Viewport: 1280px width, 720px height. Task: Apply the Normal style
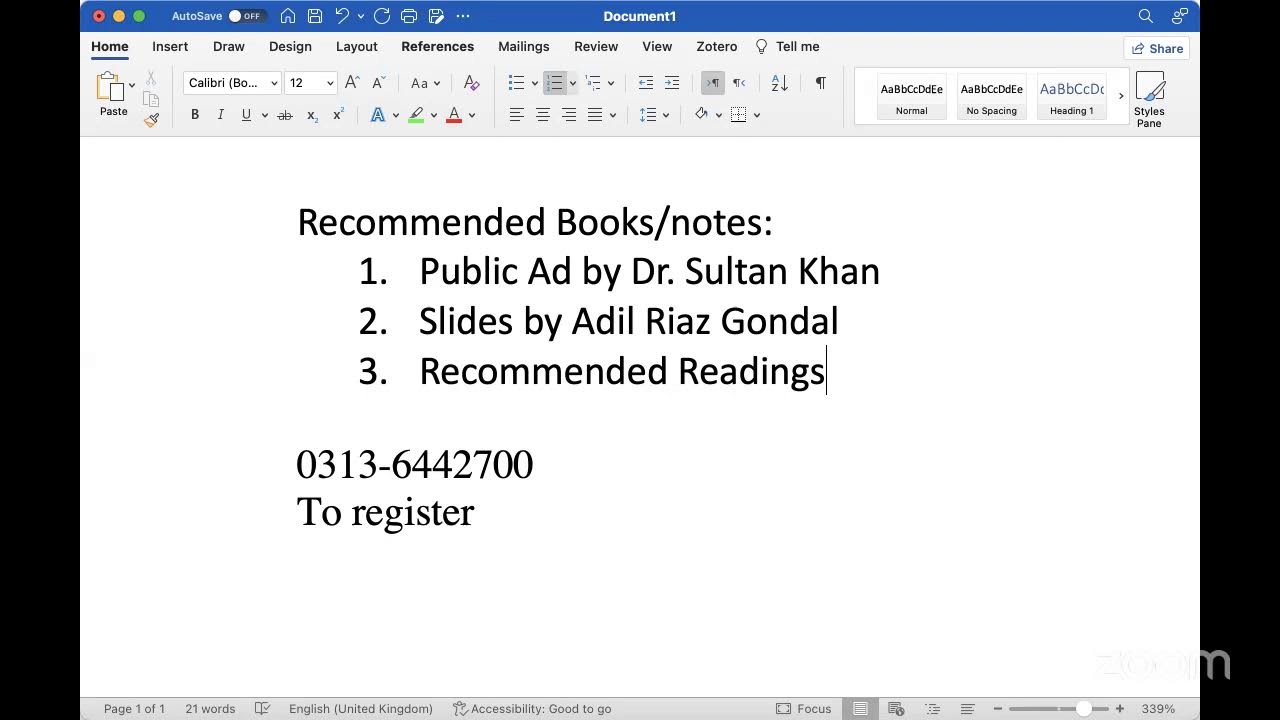[912, 98]
